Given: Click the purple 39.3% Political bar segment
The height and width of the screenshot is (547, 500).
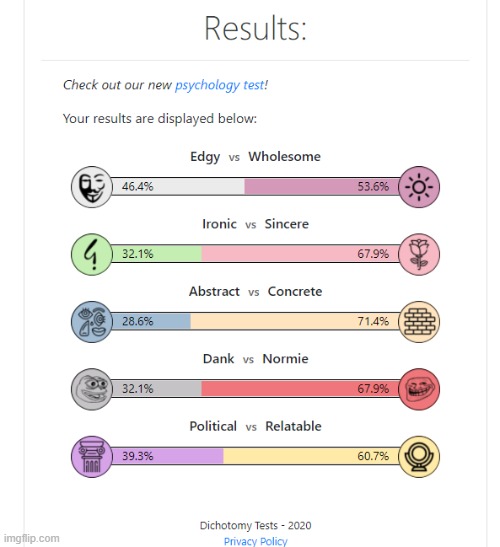Looking at the screenshot, I should point(168,456).
